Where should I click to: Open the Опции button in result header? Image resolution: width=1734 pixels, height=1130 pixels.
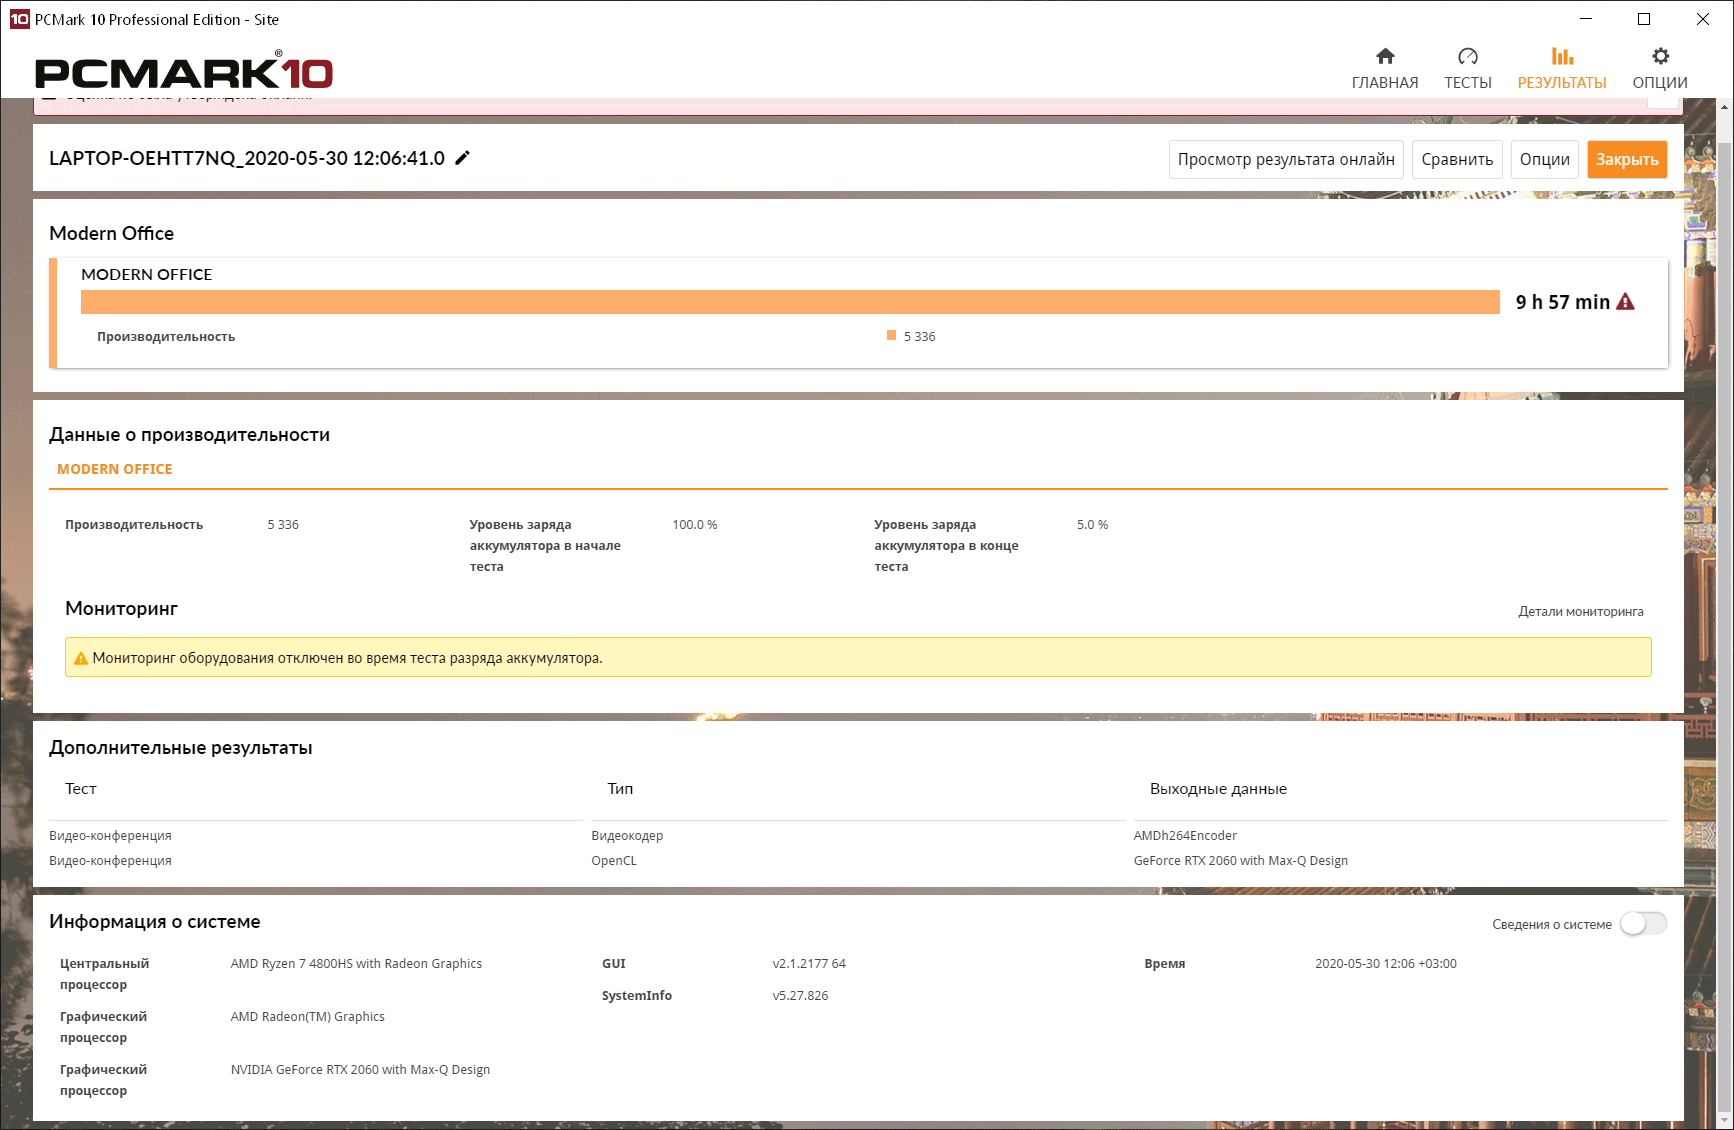[x=1545, y=160]
